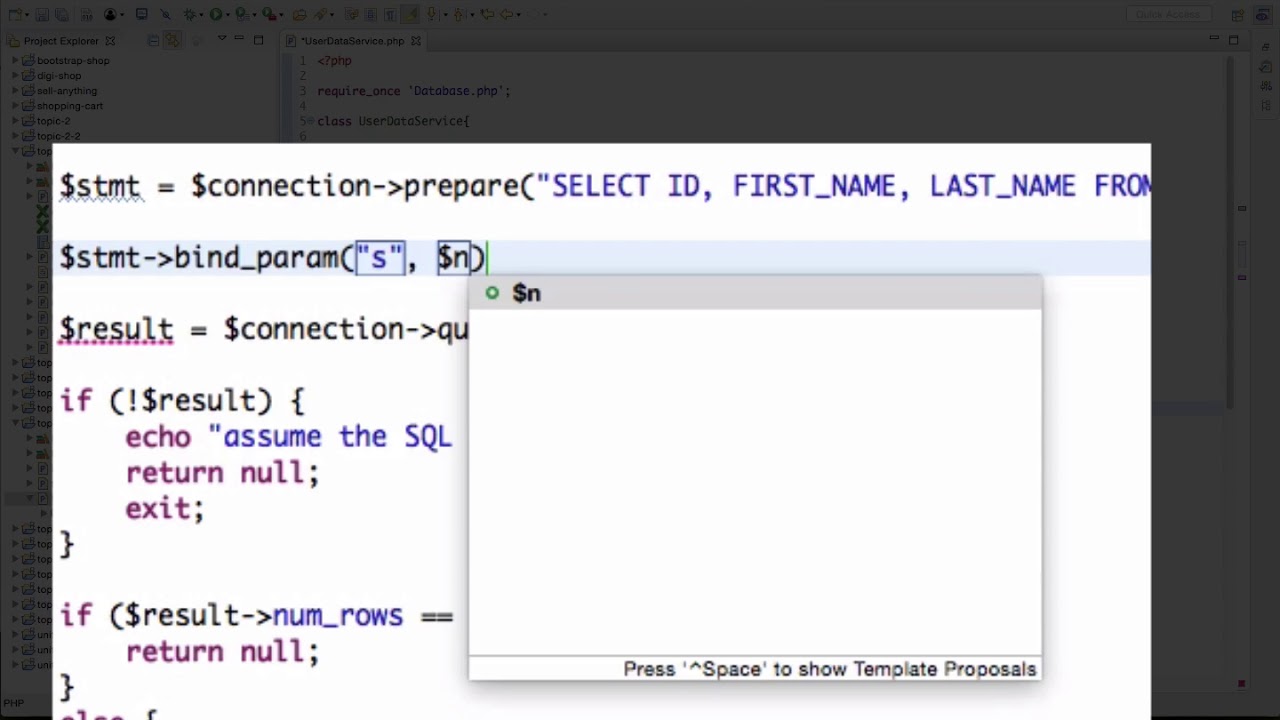
Task: Collapse class UserDataService fold marker
Action: 312,121
